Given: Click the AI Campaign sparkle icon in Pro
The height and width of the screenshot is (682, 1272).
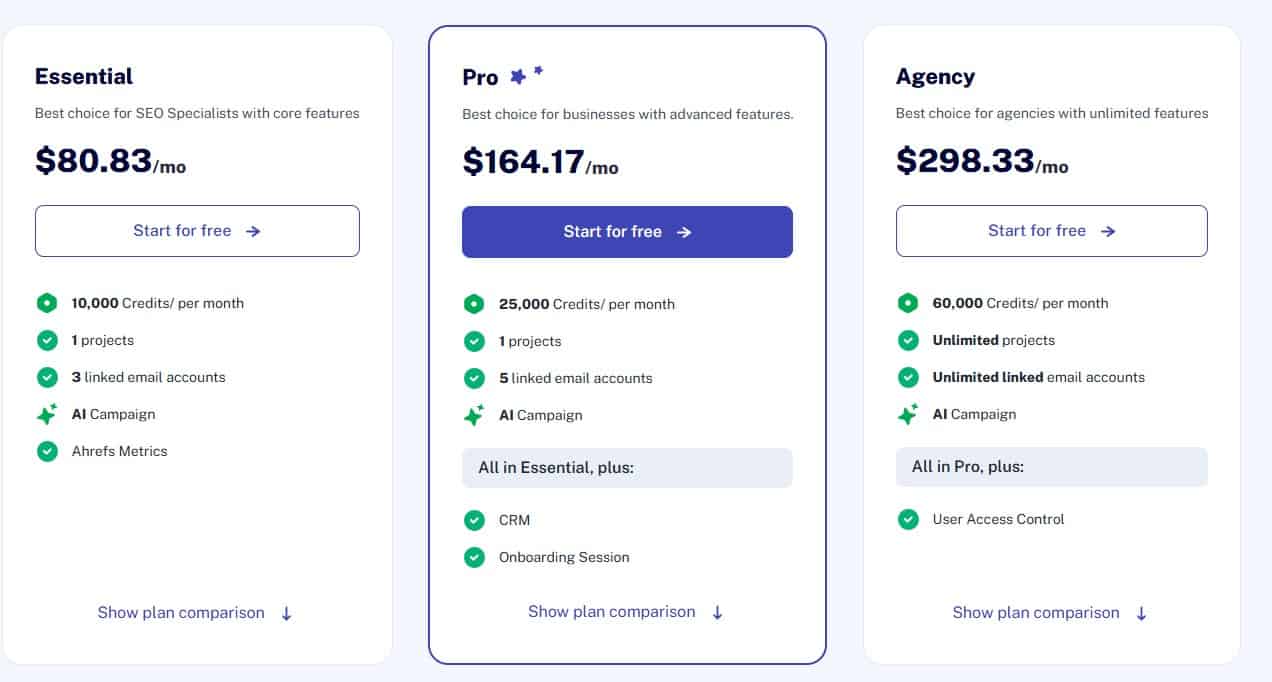Looking at the screenshot, I should click(x=474, y=415).
